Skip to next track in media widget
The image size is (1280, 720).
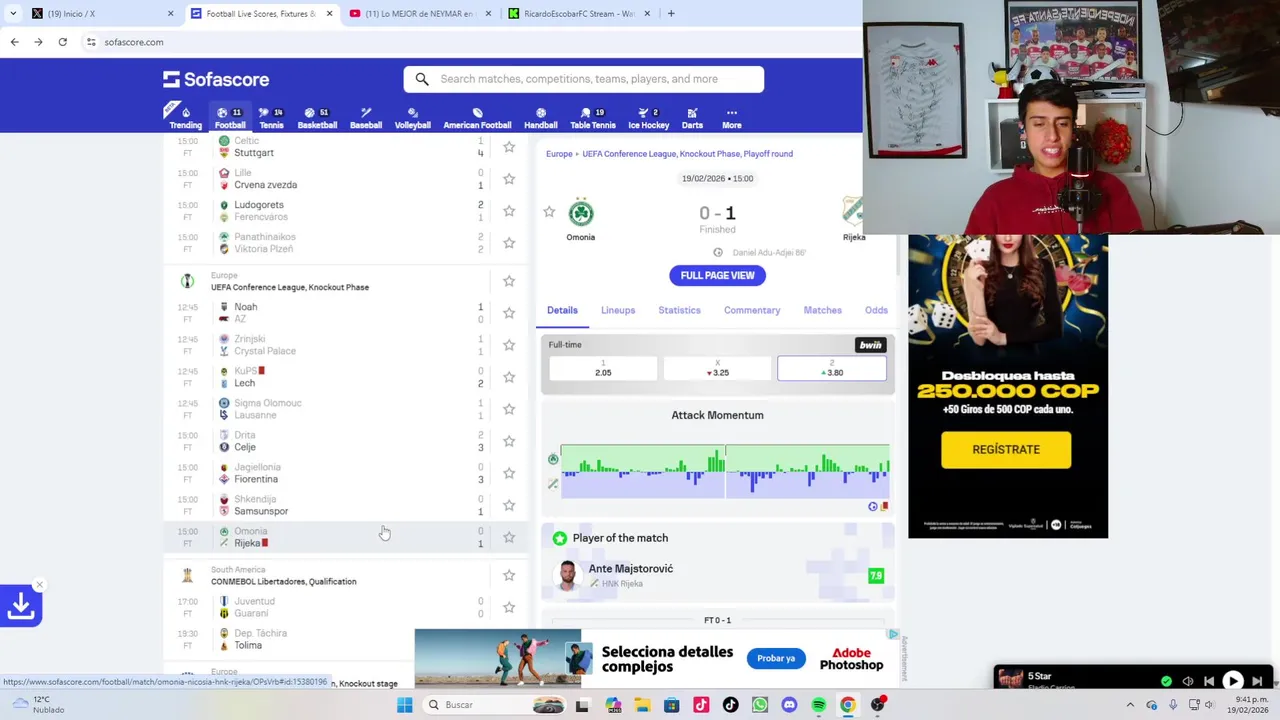1257,681
